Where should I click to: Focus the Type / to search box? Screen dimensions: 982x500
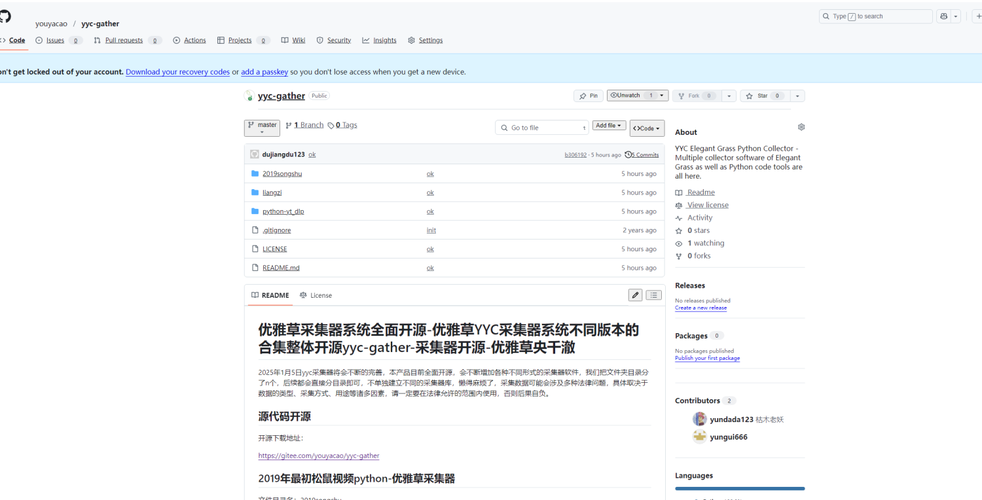point(876,16)
